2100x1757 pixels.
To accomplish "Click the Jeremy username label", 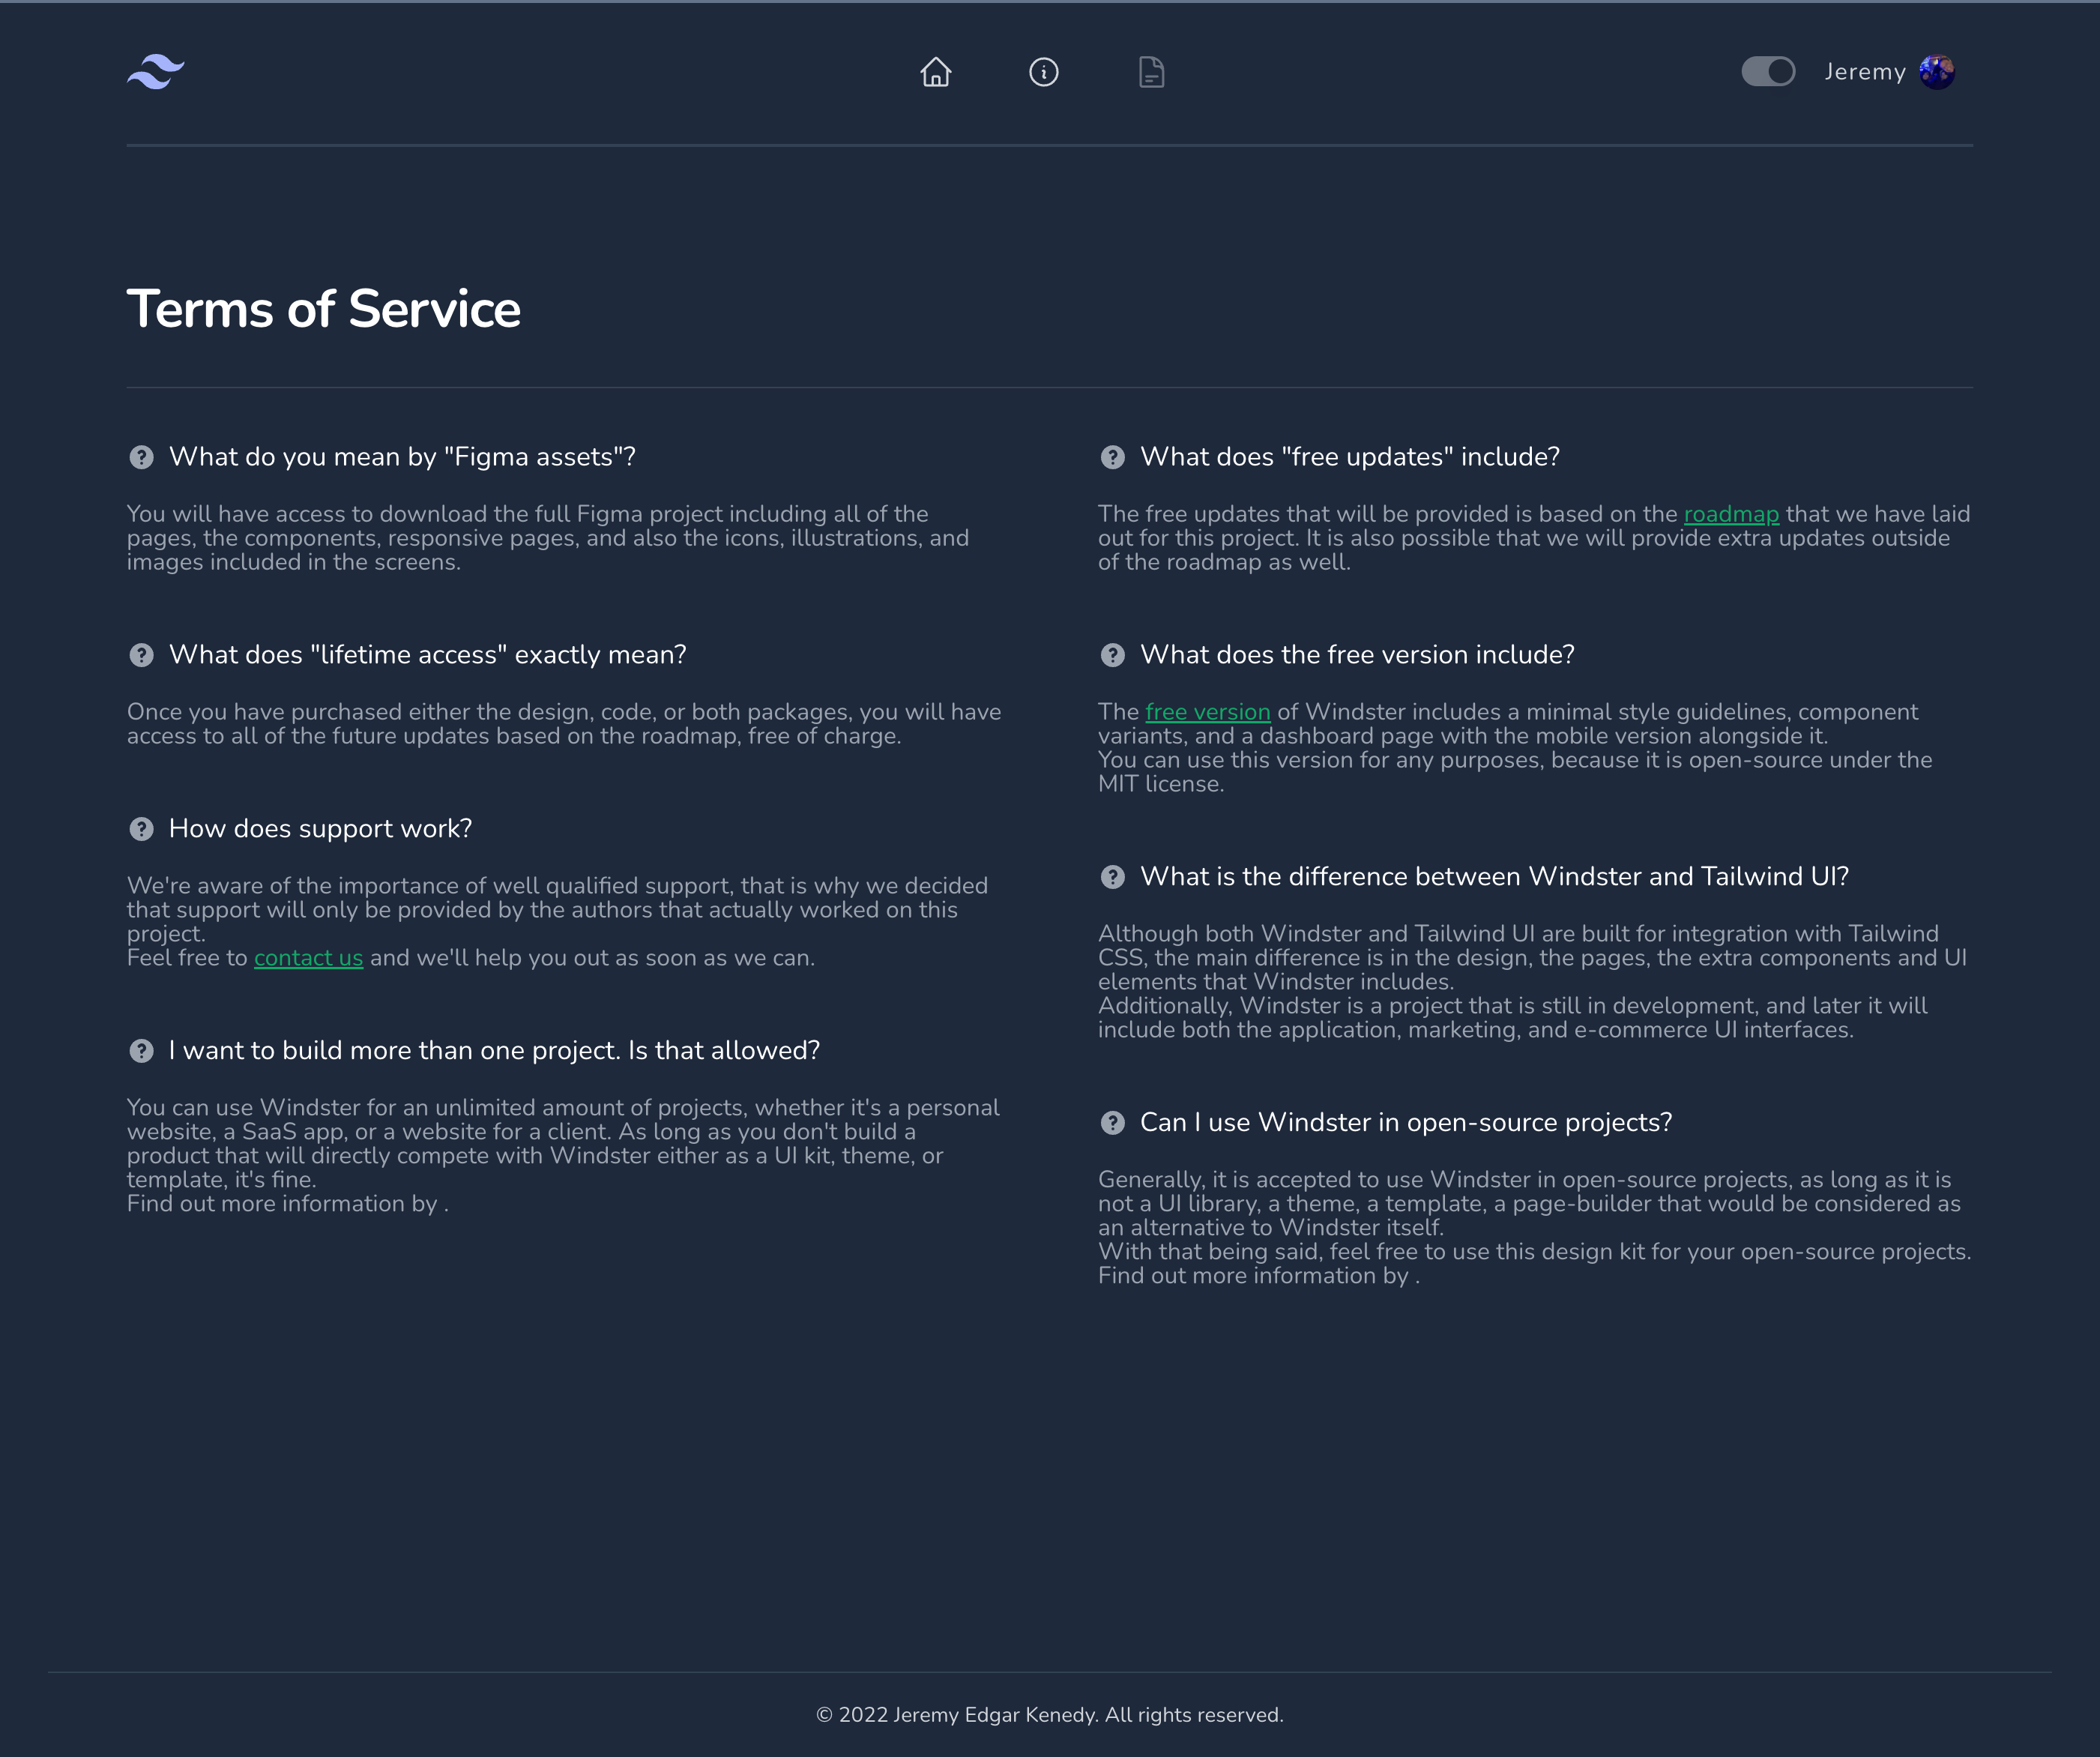I will point(1864,72).
